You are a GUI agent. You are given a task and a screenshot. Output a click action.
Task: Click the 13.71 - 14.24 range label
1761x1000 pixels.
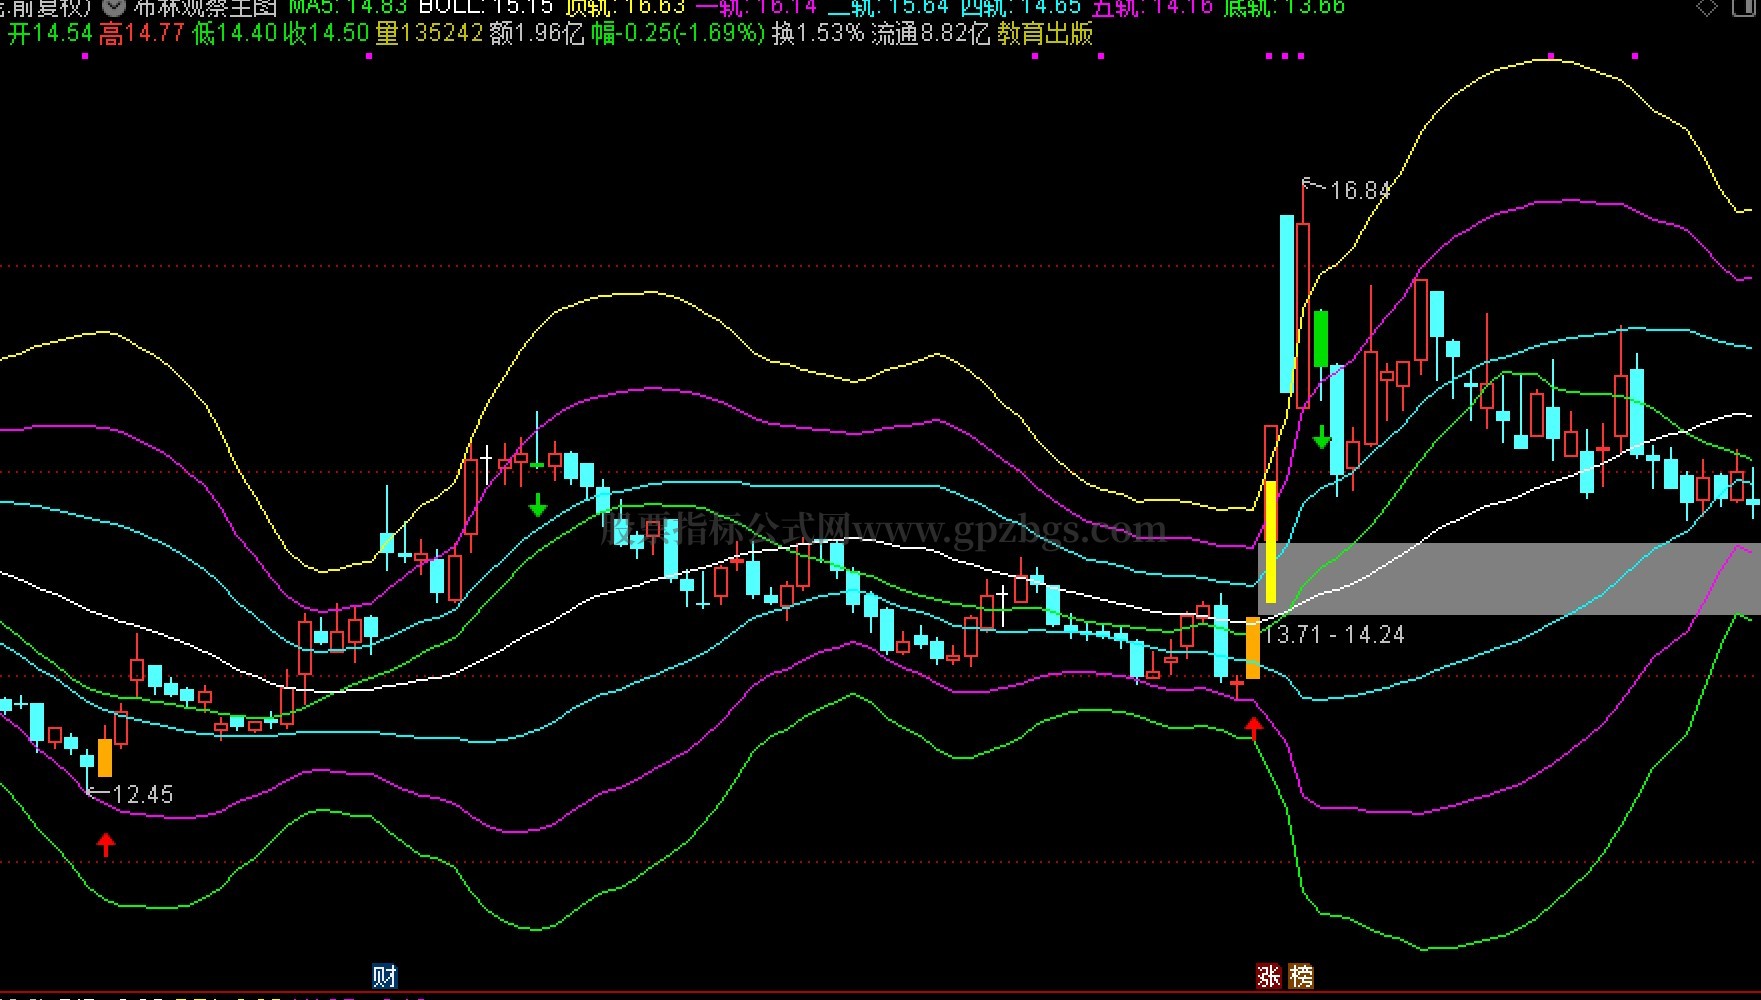coord(1334,635)
